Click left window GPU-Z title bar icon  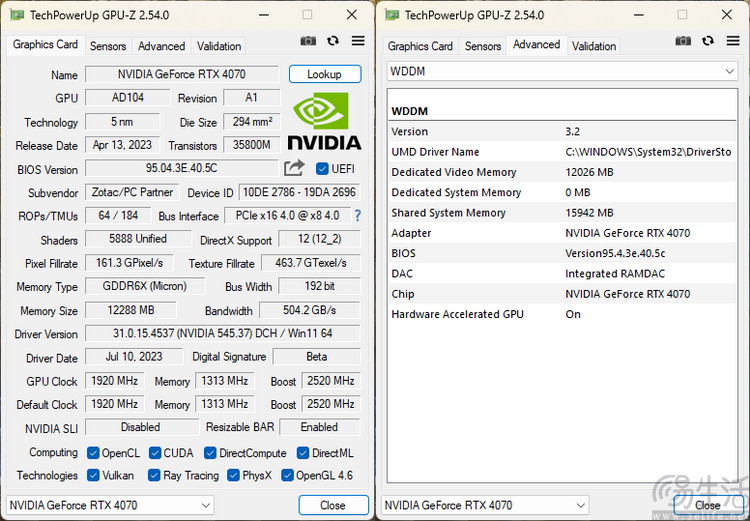(17, 15)
